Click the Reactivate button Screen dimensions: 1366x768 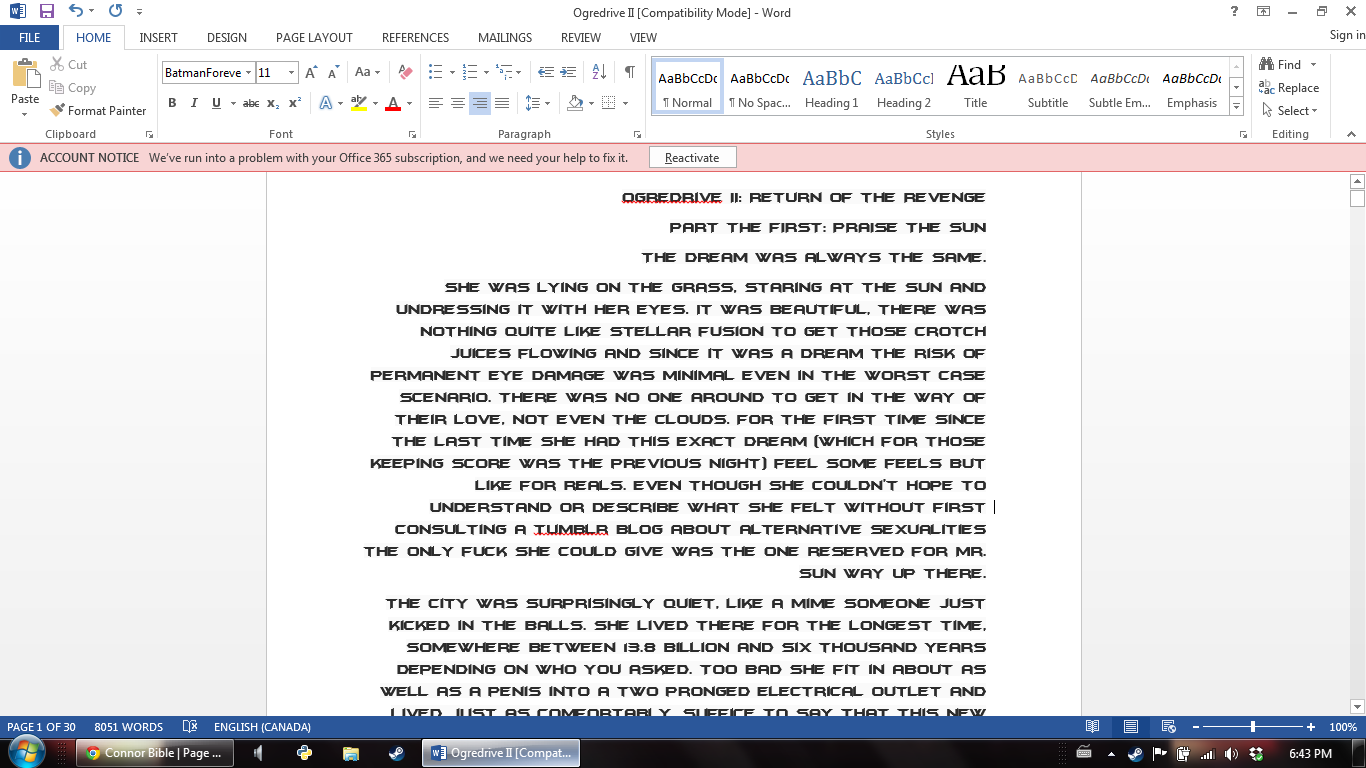[x=692, y=158]
